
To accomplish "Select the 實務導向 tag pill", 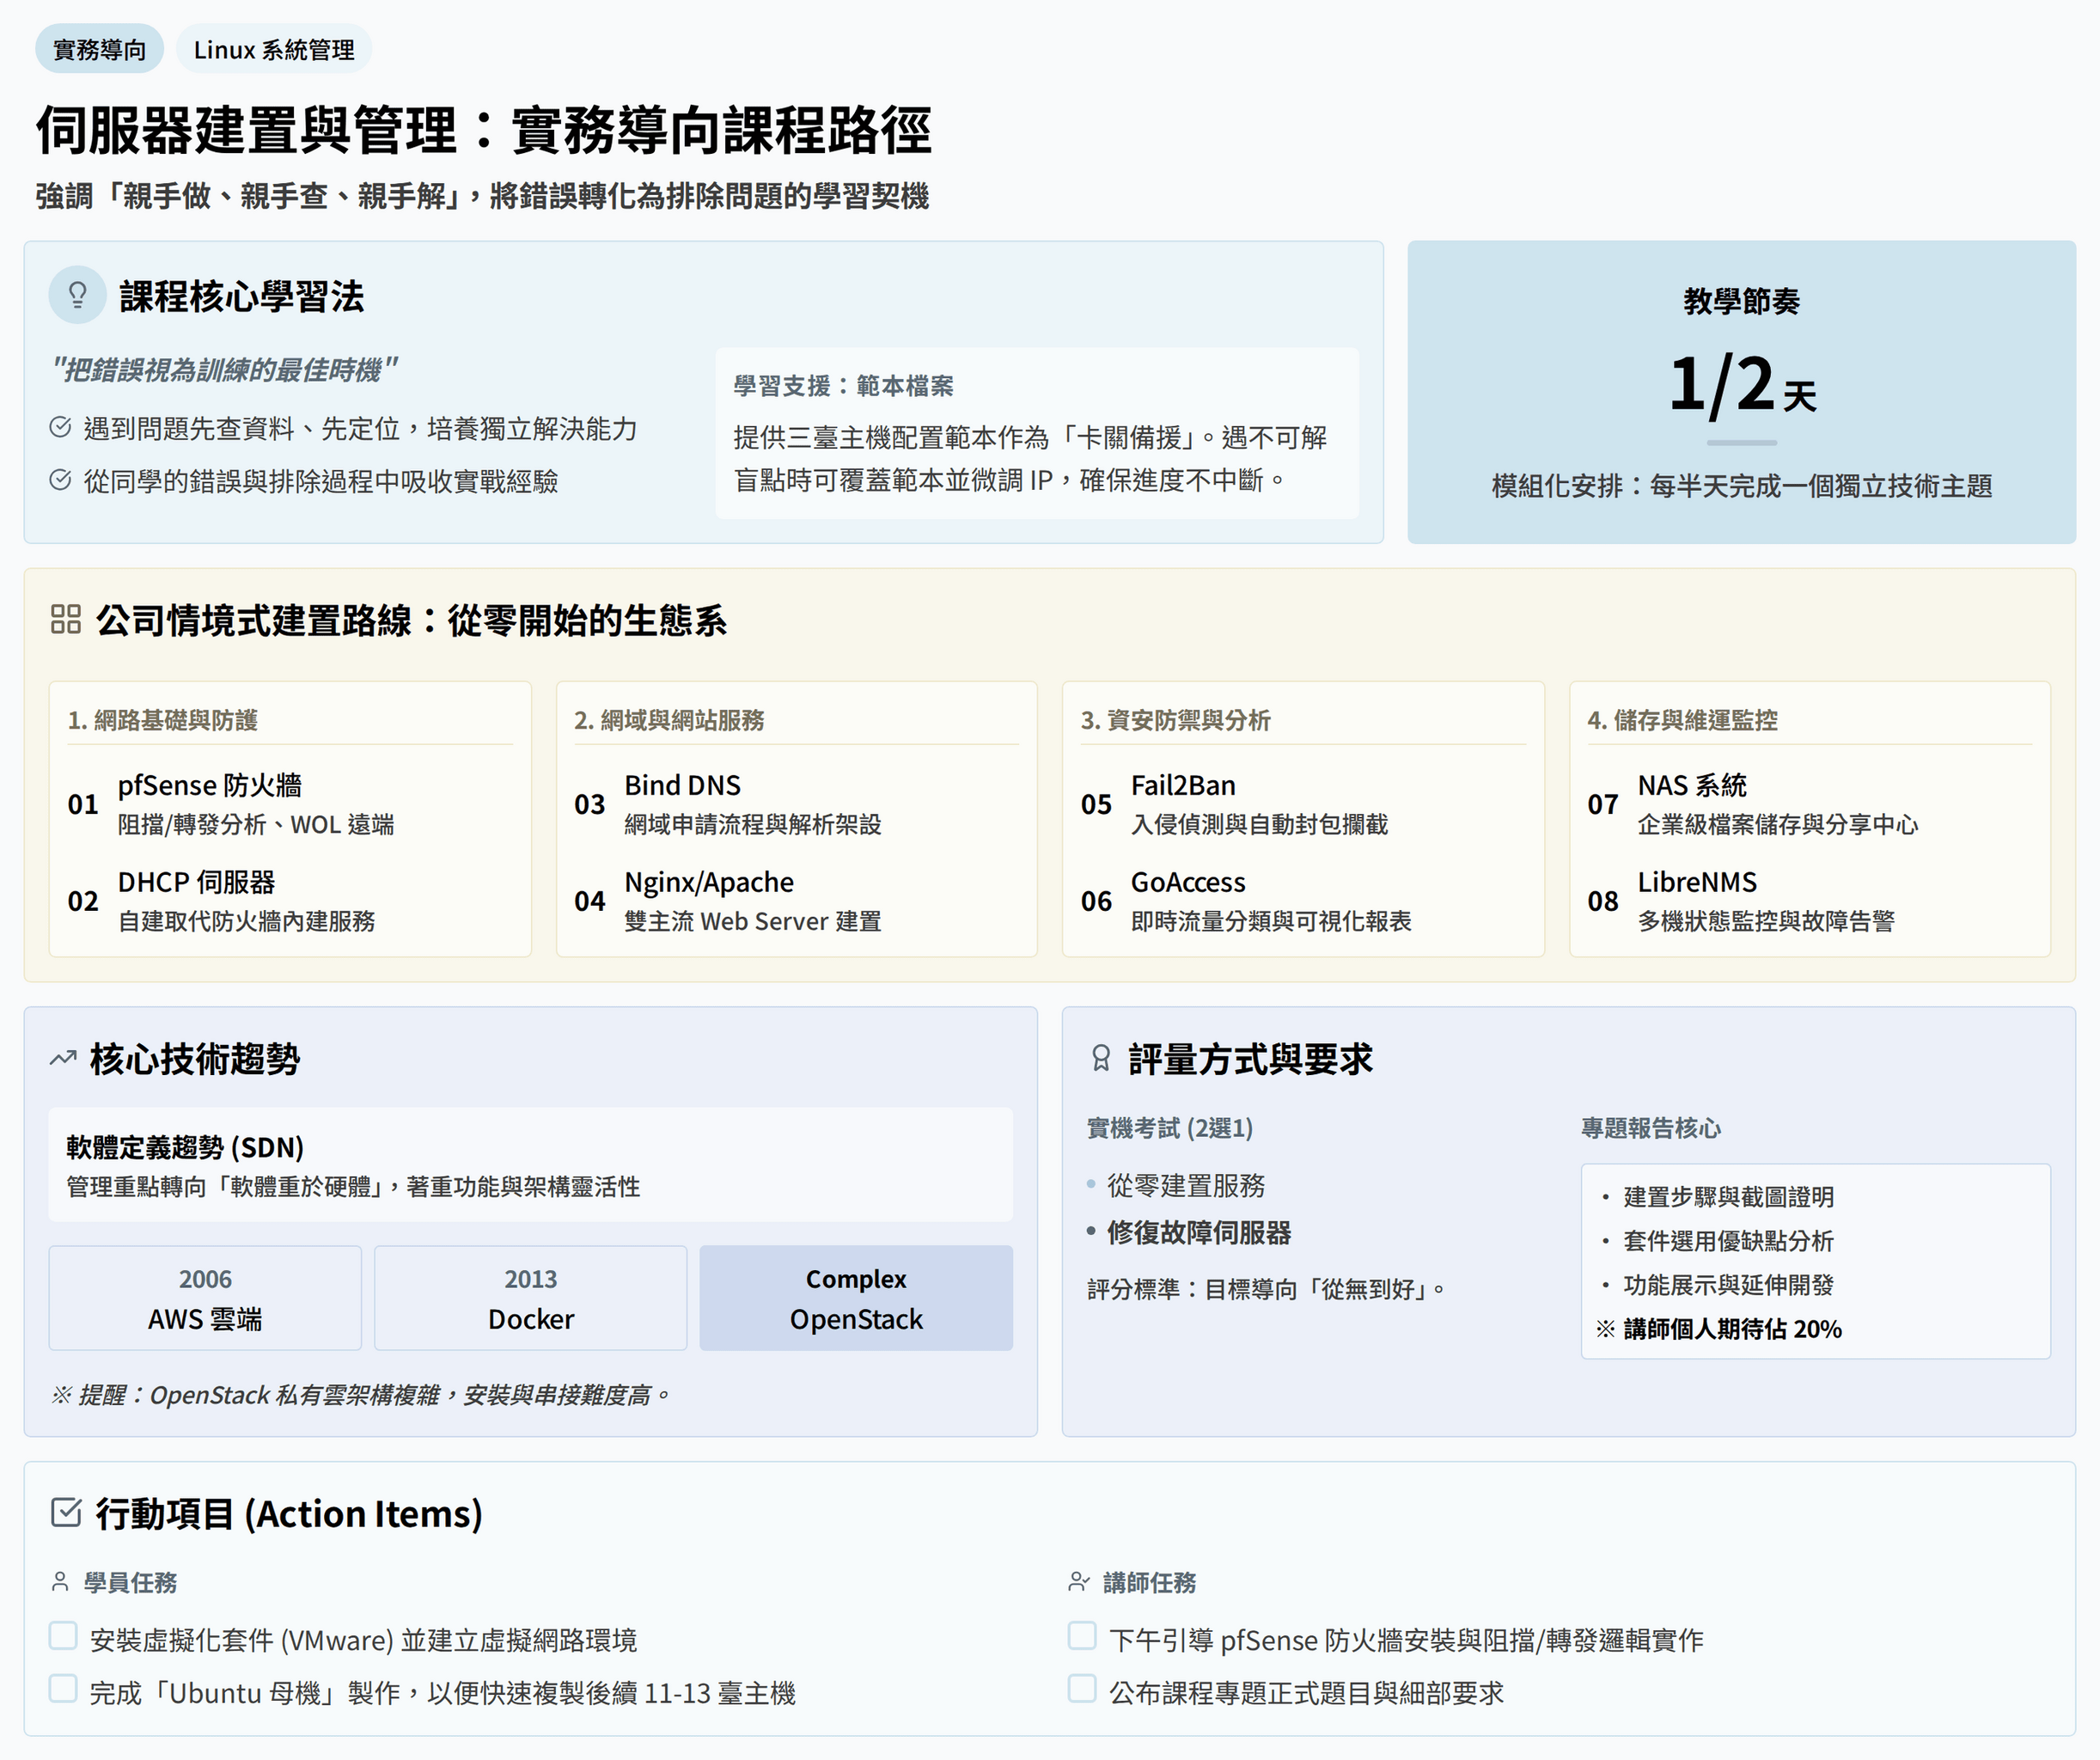I will (x=99, y=49).
